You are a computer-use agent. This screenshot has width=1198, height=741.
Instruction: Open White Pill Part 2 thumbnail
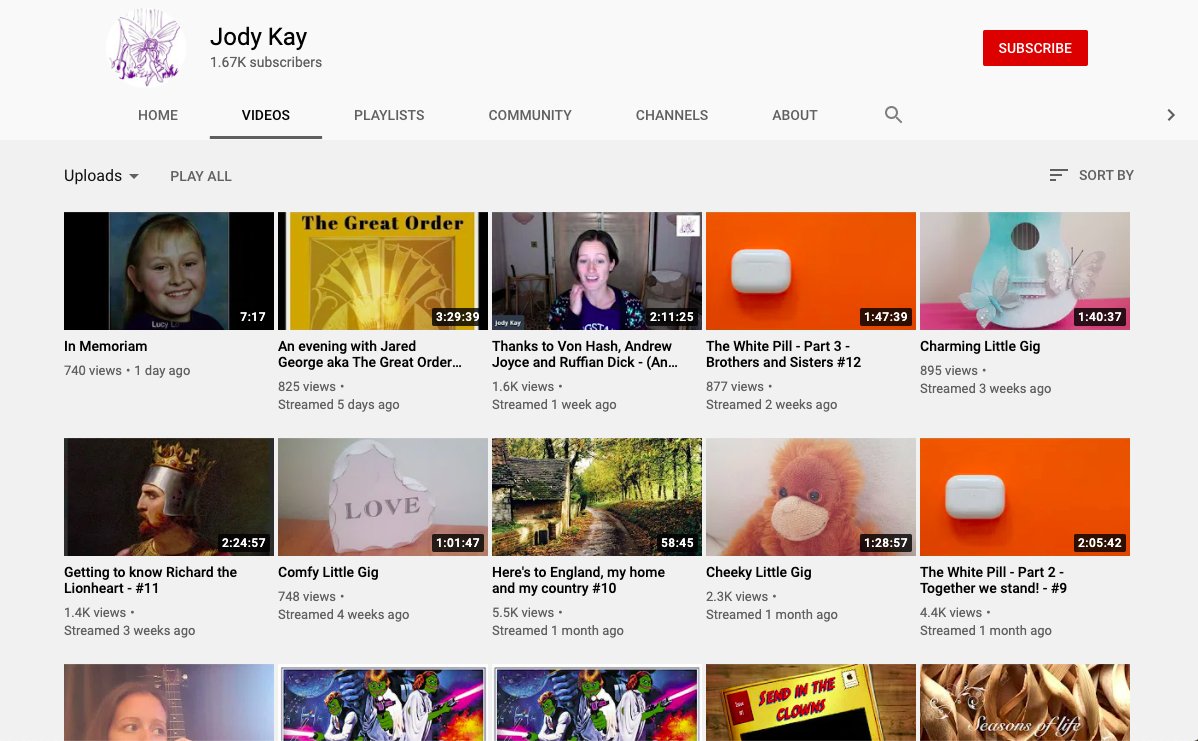coord(1025,497)
